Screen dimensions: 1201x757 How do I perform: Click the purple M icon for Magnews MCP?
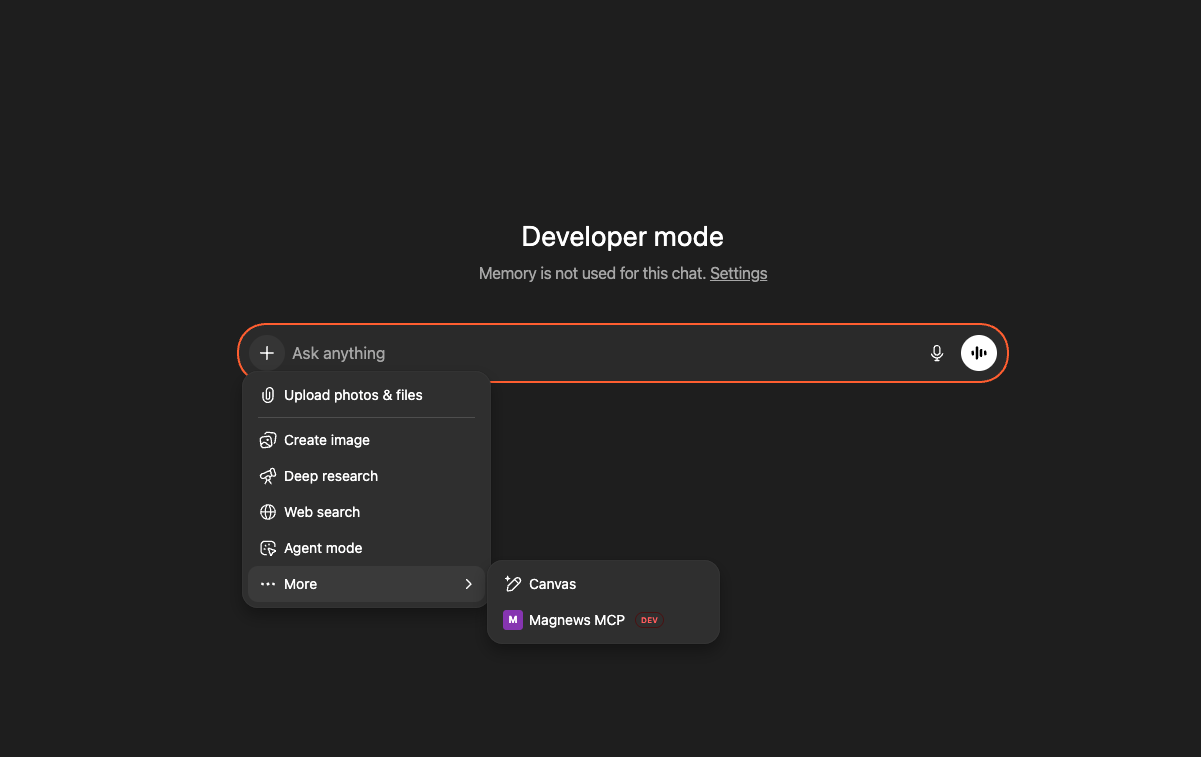tap(513, 620)
